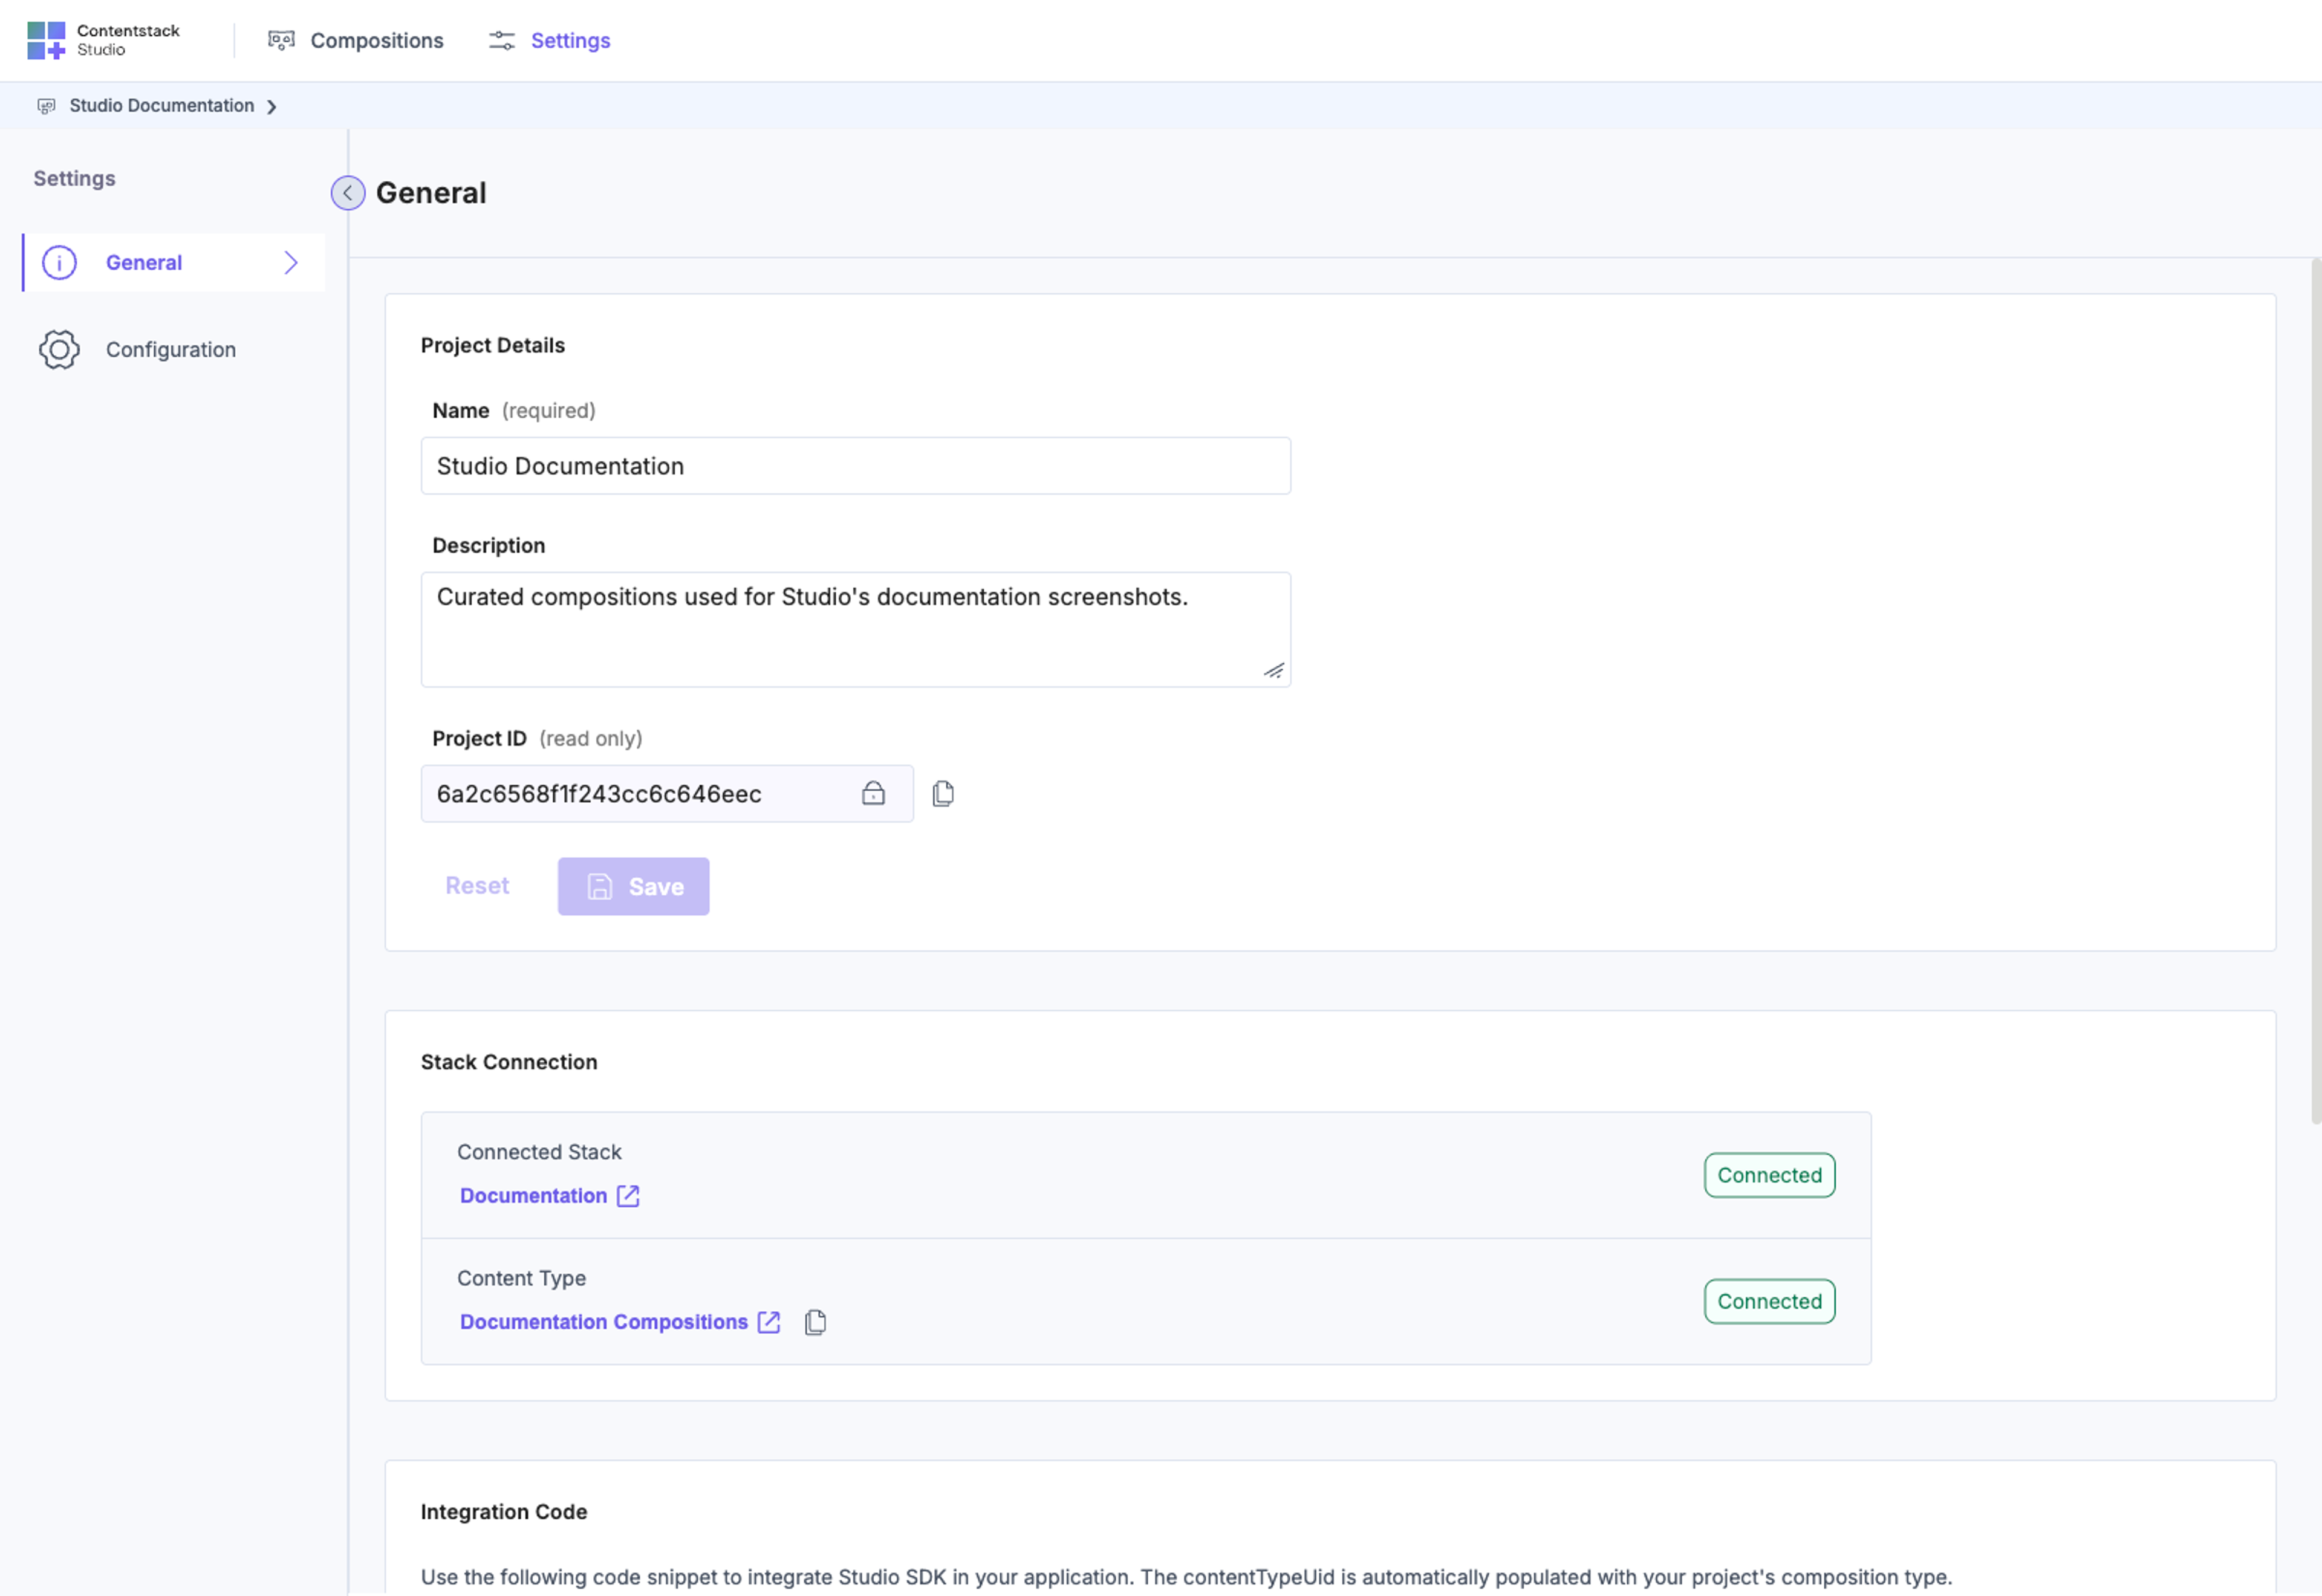Click the read-only Project ID field
Screen dimensions: 2322x1596
(667, 794)
